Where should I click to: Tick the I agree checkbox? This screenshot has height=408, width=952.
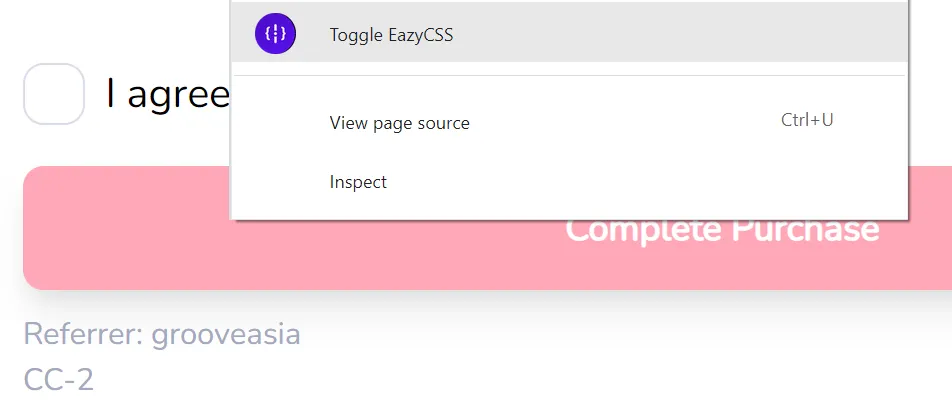(53, 94)
